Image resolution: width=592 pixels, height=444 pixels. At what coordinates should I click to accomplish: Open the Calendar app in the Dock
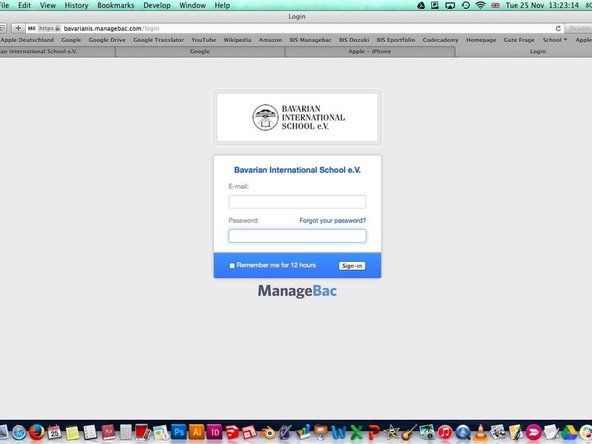click(54, 432)
